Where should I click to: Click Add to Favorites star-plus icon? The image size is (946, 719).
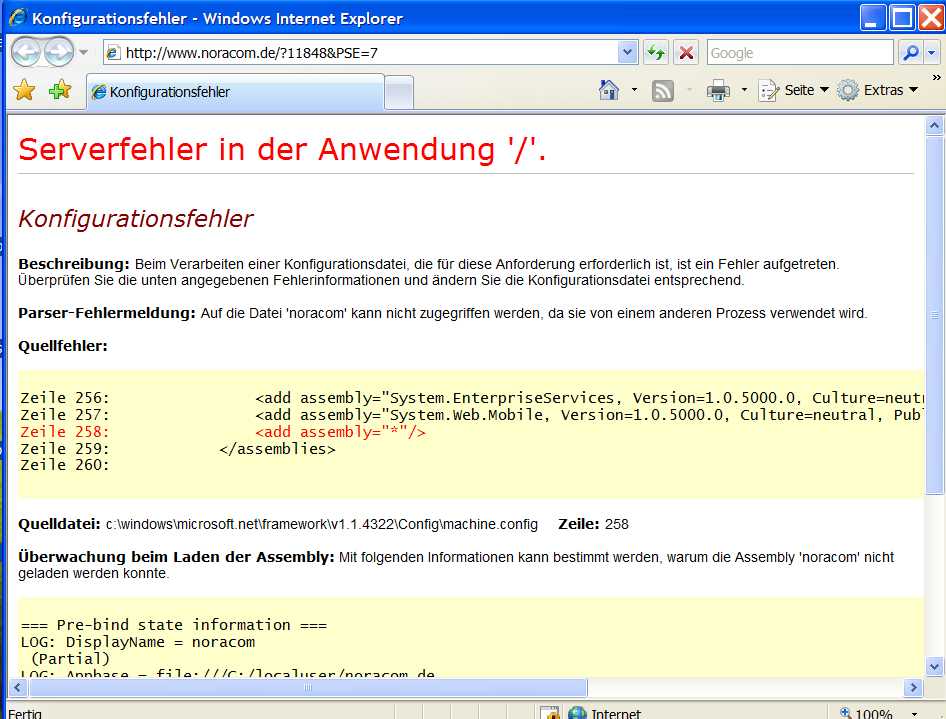coord(60,91)
